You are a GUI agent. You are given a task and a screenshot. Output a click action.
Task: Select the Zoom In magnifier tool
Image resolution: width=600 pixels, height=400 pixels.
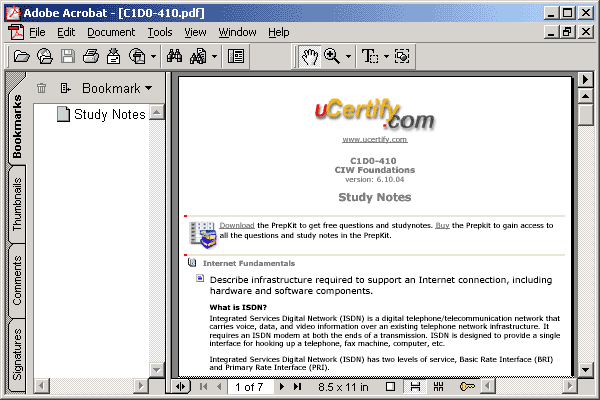(x=332, y=57)
